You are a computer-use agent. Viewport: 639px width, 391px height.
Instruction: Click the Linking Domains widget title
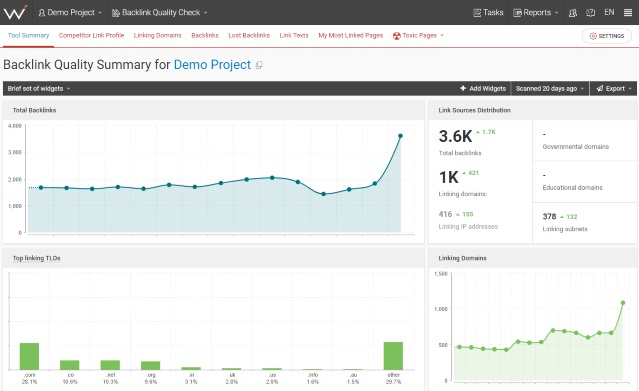click(x=463, y=258)
